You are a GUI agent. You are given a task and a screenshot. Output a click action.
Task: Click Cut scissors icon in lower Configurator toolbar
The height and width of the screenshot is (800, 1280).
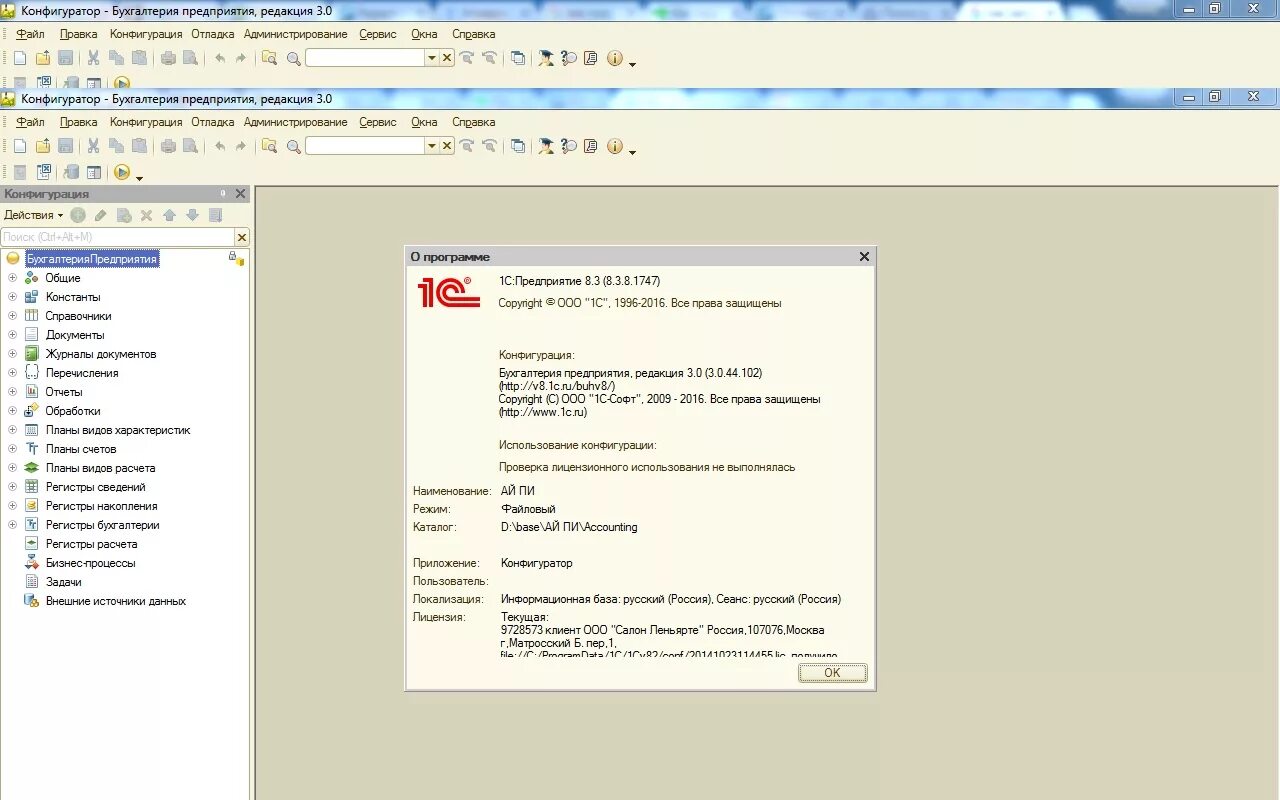(93, 146)
